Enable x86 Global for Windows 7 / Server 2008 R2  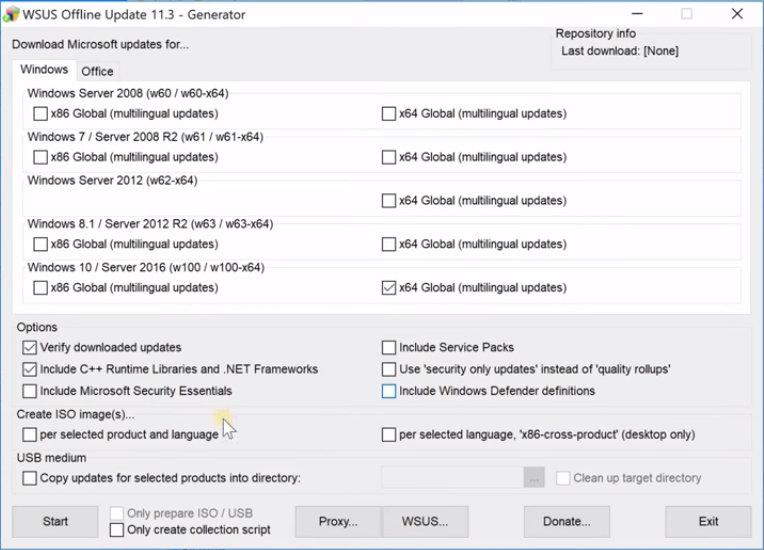(x=40, y=157)
